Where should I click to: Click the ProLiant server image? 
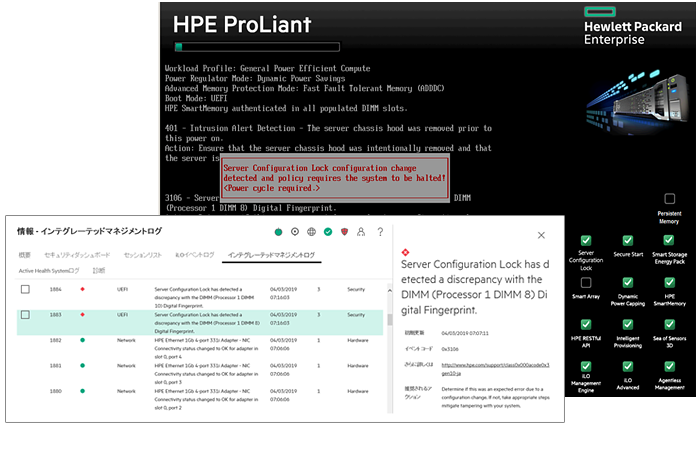(638, 103)
